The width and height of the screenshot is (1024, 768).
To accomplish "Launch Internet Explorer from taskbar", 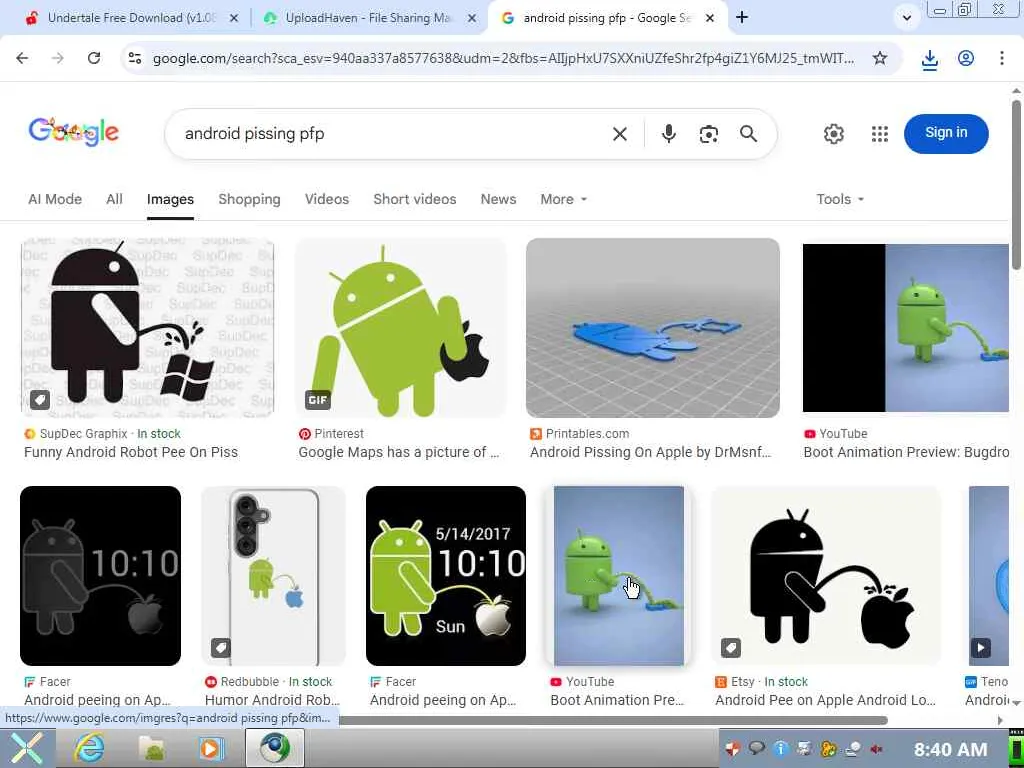I will (89, 748).
